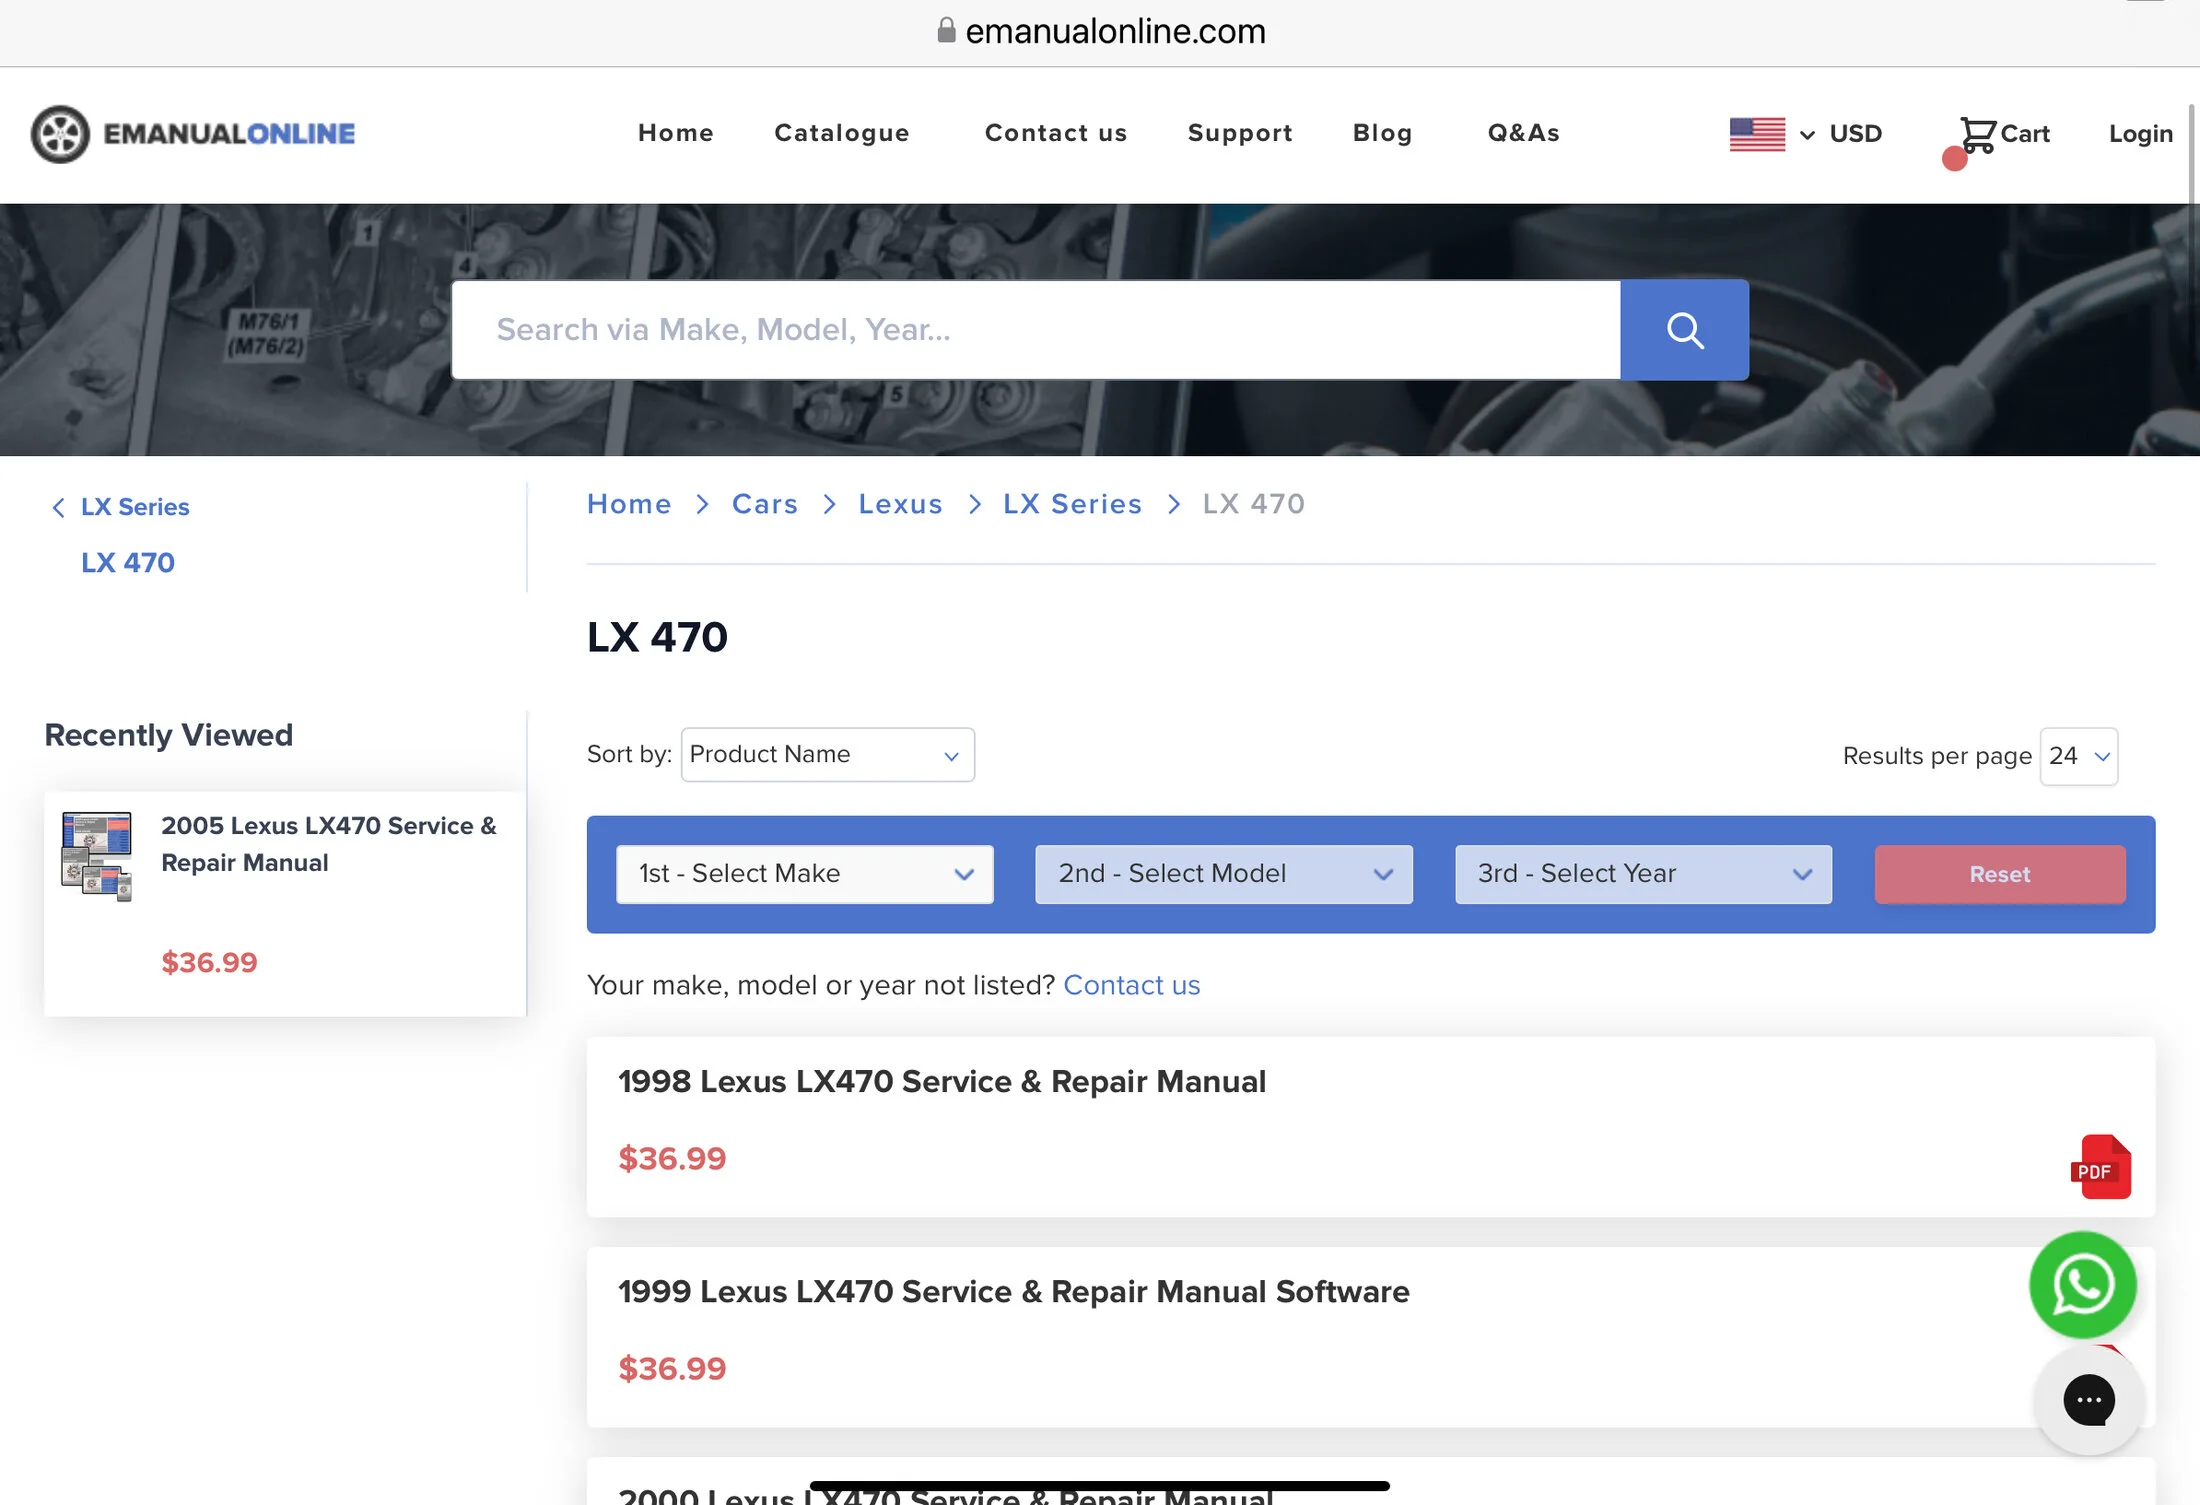Open the WhatsApp chat bubble
Screen dimensions: 2200x1505
[2083, 1285]
